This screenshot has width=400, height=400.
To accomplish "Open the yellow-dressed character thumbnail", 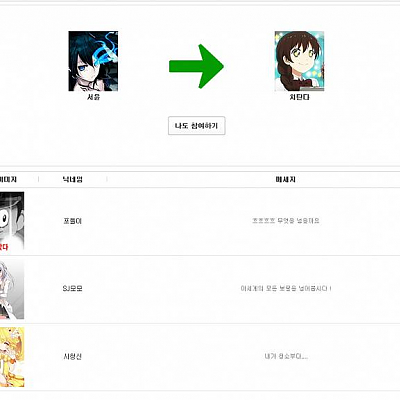I will coord(12,357).
